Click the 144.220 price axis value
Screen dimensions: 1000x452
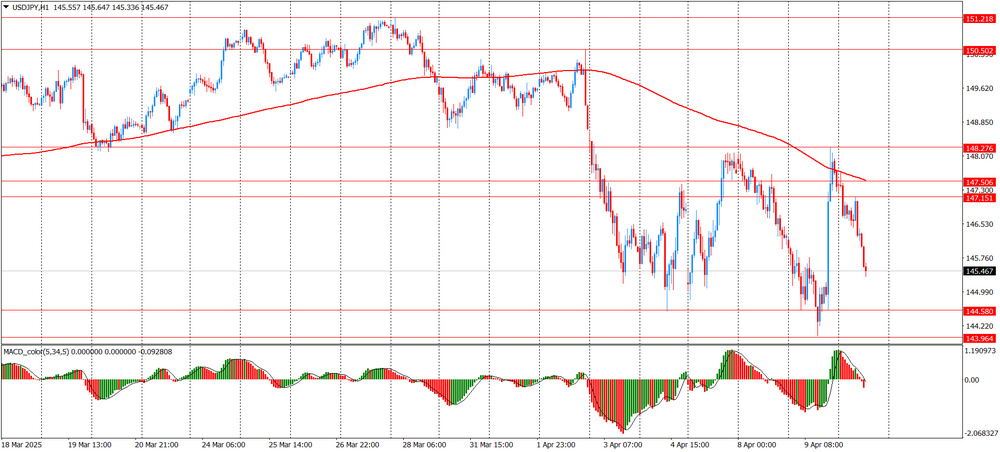(x=978, y=326)
